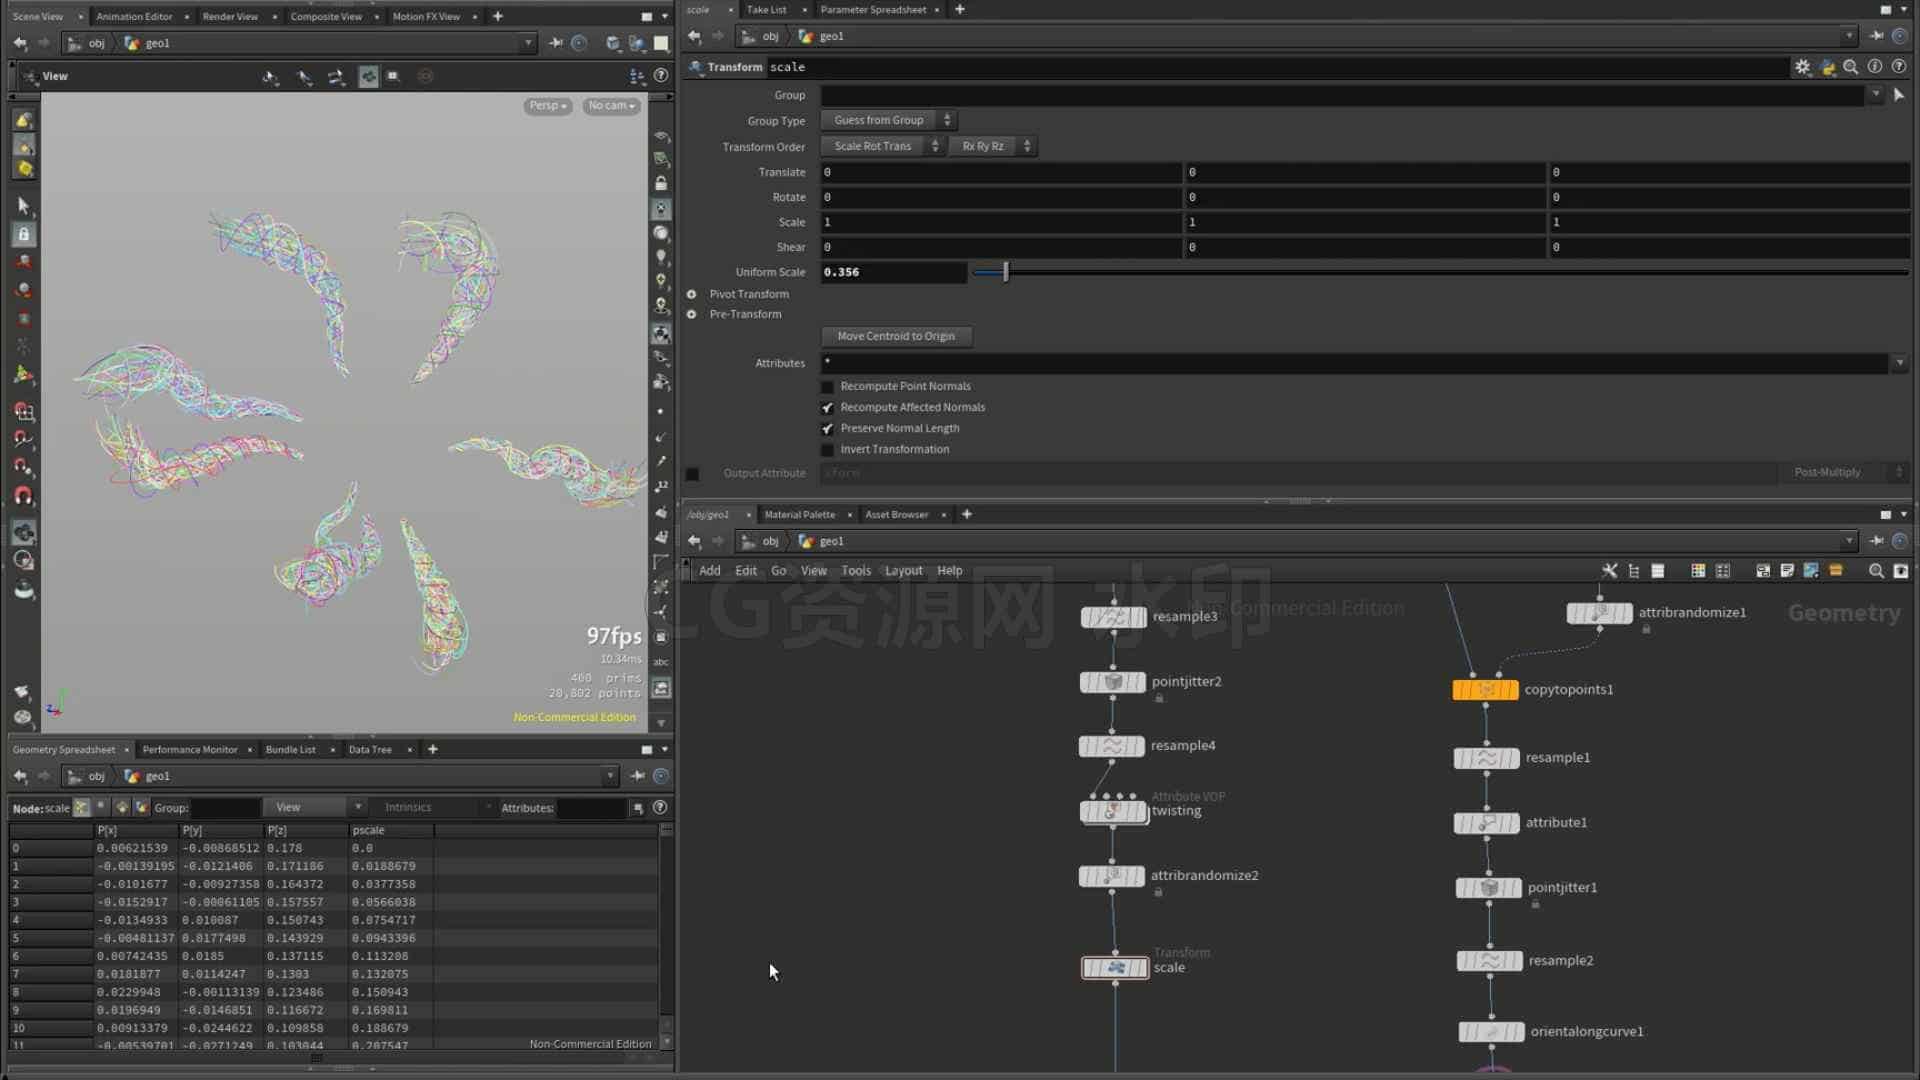Image resolution: width=1920 pixels, height=1080 pixels.
Task: Click the Group parameter input field
Action: tap(1342, 95)
